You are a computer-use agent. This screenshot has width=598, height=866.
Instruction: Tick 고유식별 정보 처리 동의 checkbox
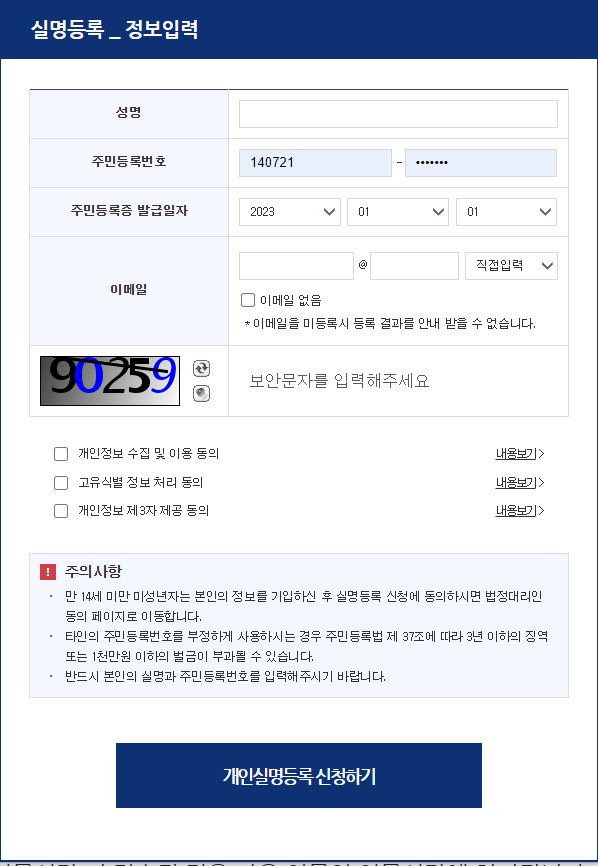pos(61,483)
